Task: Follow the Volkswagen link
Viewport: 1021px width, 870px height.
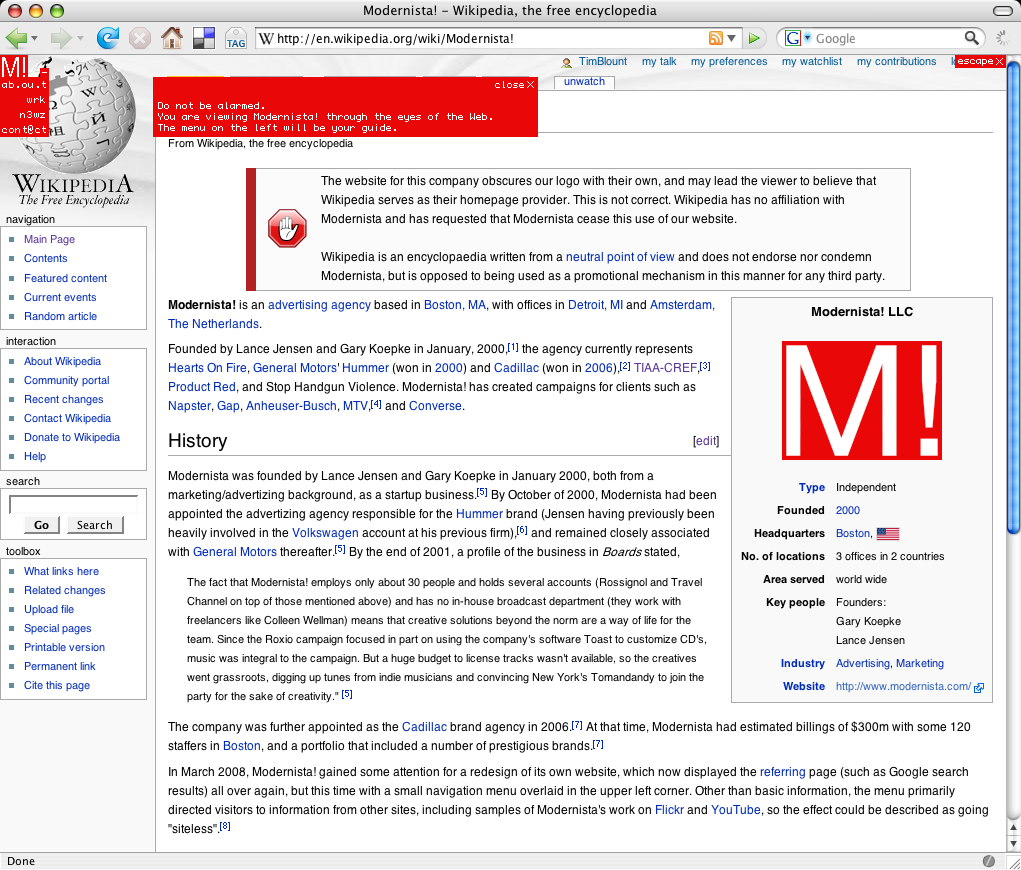Action: tap(325, 533)
